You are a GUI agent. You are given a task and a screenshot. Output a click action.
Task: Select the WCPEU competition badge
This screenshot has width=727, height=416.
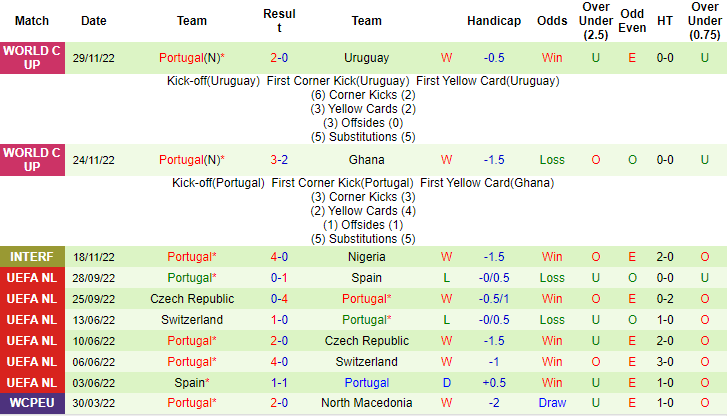(x=32, y=403)
